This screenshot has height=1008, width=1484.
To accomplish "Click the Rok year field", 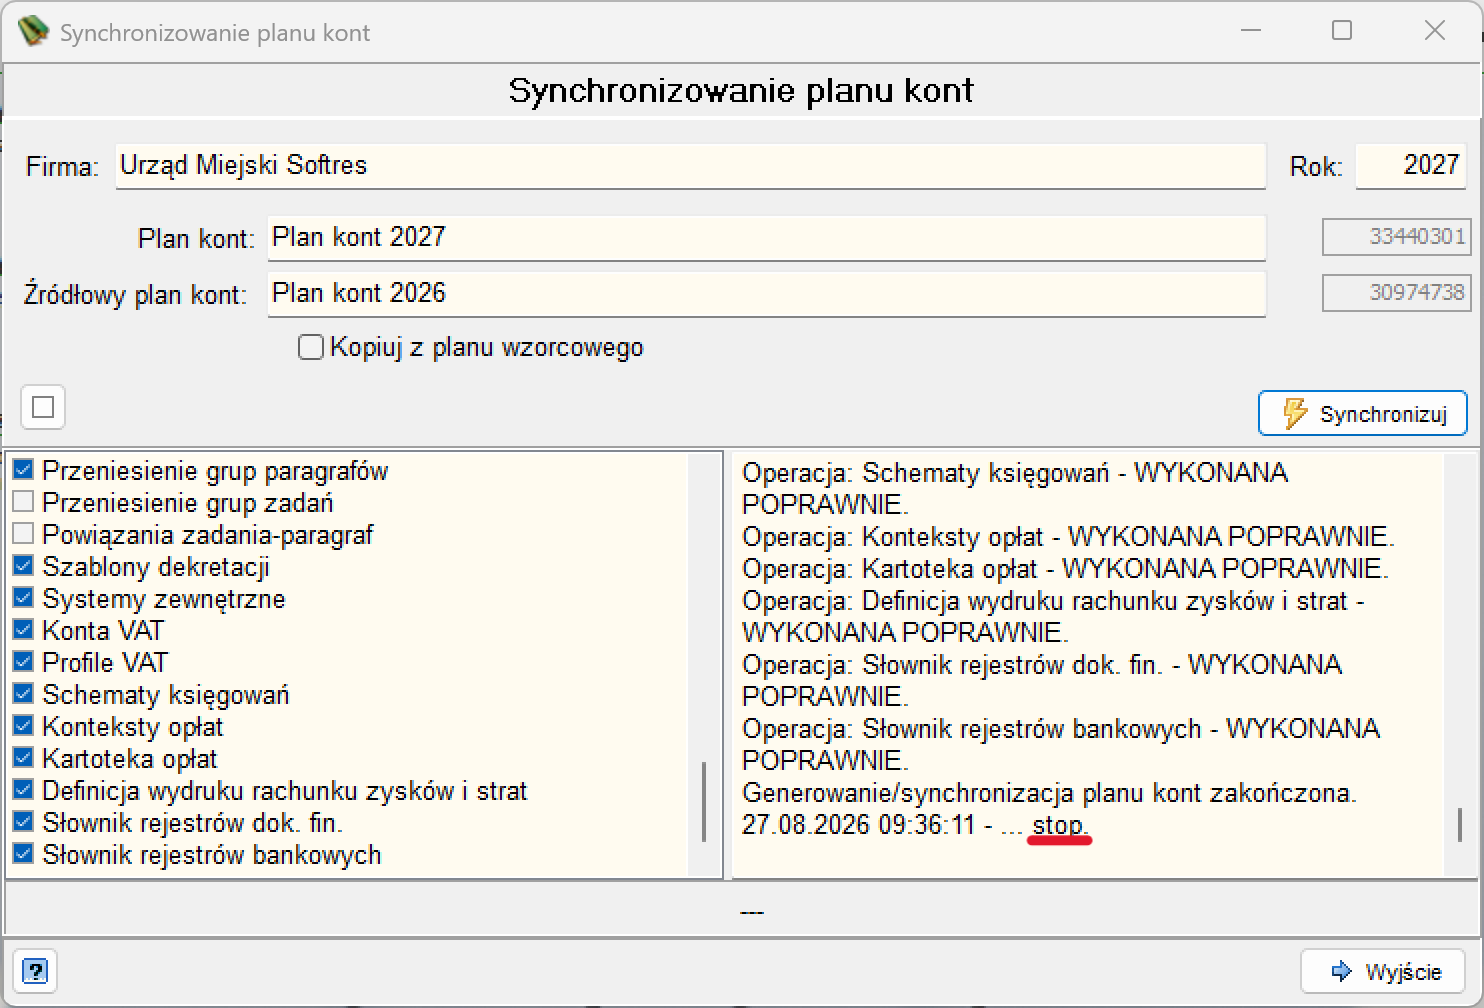I will pyautogui.click(x=1410, y=165).
